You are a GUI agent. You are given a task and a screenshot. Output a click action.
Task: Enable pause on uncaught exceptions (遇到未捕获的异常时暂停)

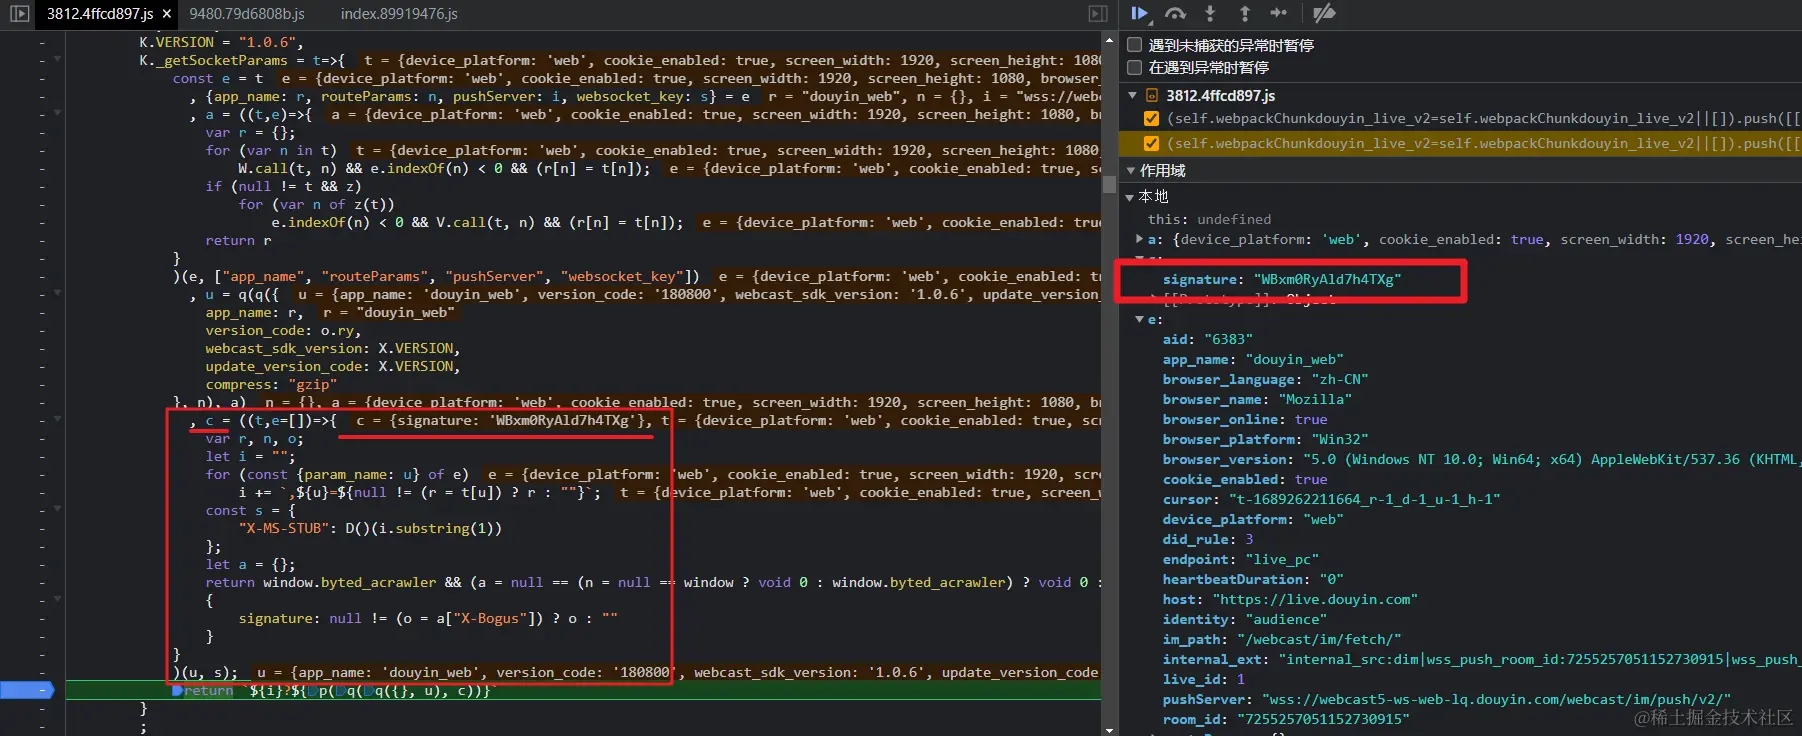click(x=1135, y=45)
